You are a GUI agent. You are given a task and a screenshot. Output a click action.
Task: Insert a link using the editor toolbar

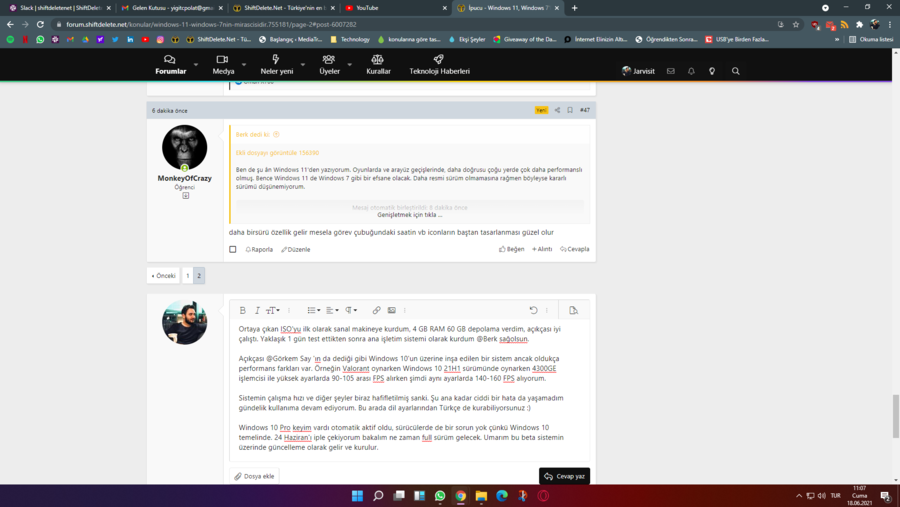[377, 310]
